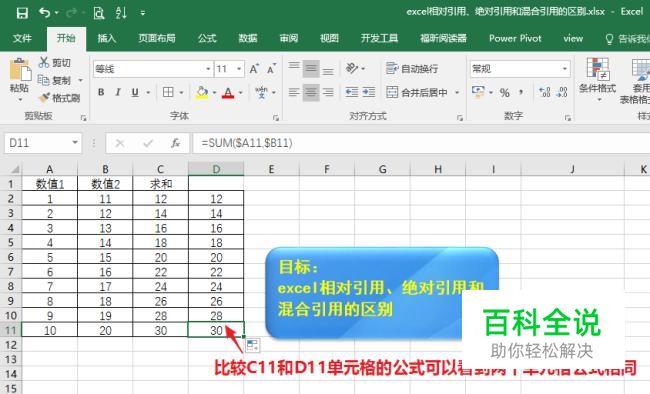Image resolution: width=650 pixels, height=394 pixels.
Task: Open the font name dropdown
Action: coord(208,69)
